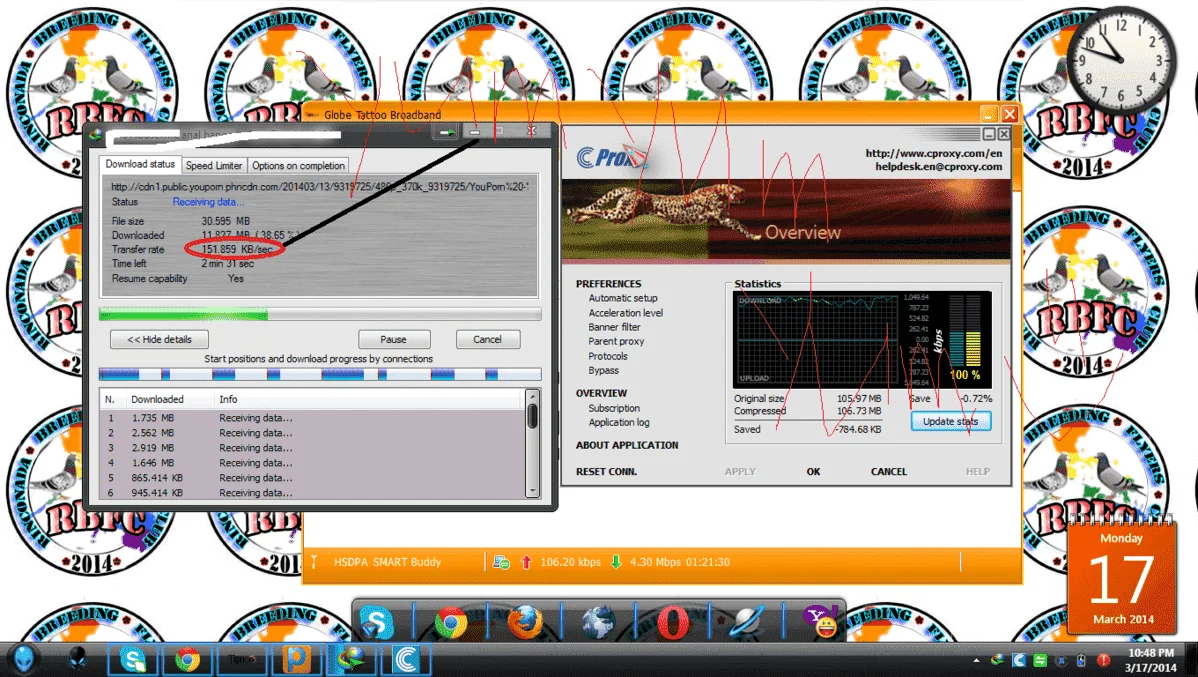Click the download manager title bar icon
The height and width of the screenshot is (677, 1198).
[x=96, y=134]
